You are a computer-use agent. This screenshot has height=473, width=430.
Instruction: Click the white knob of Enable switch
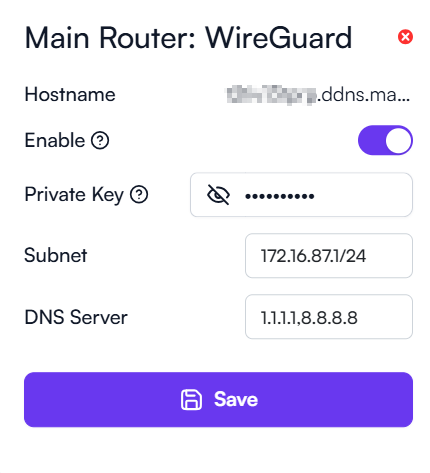(398, 140)
